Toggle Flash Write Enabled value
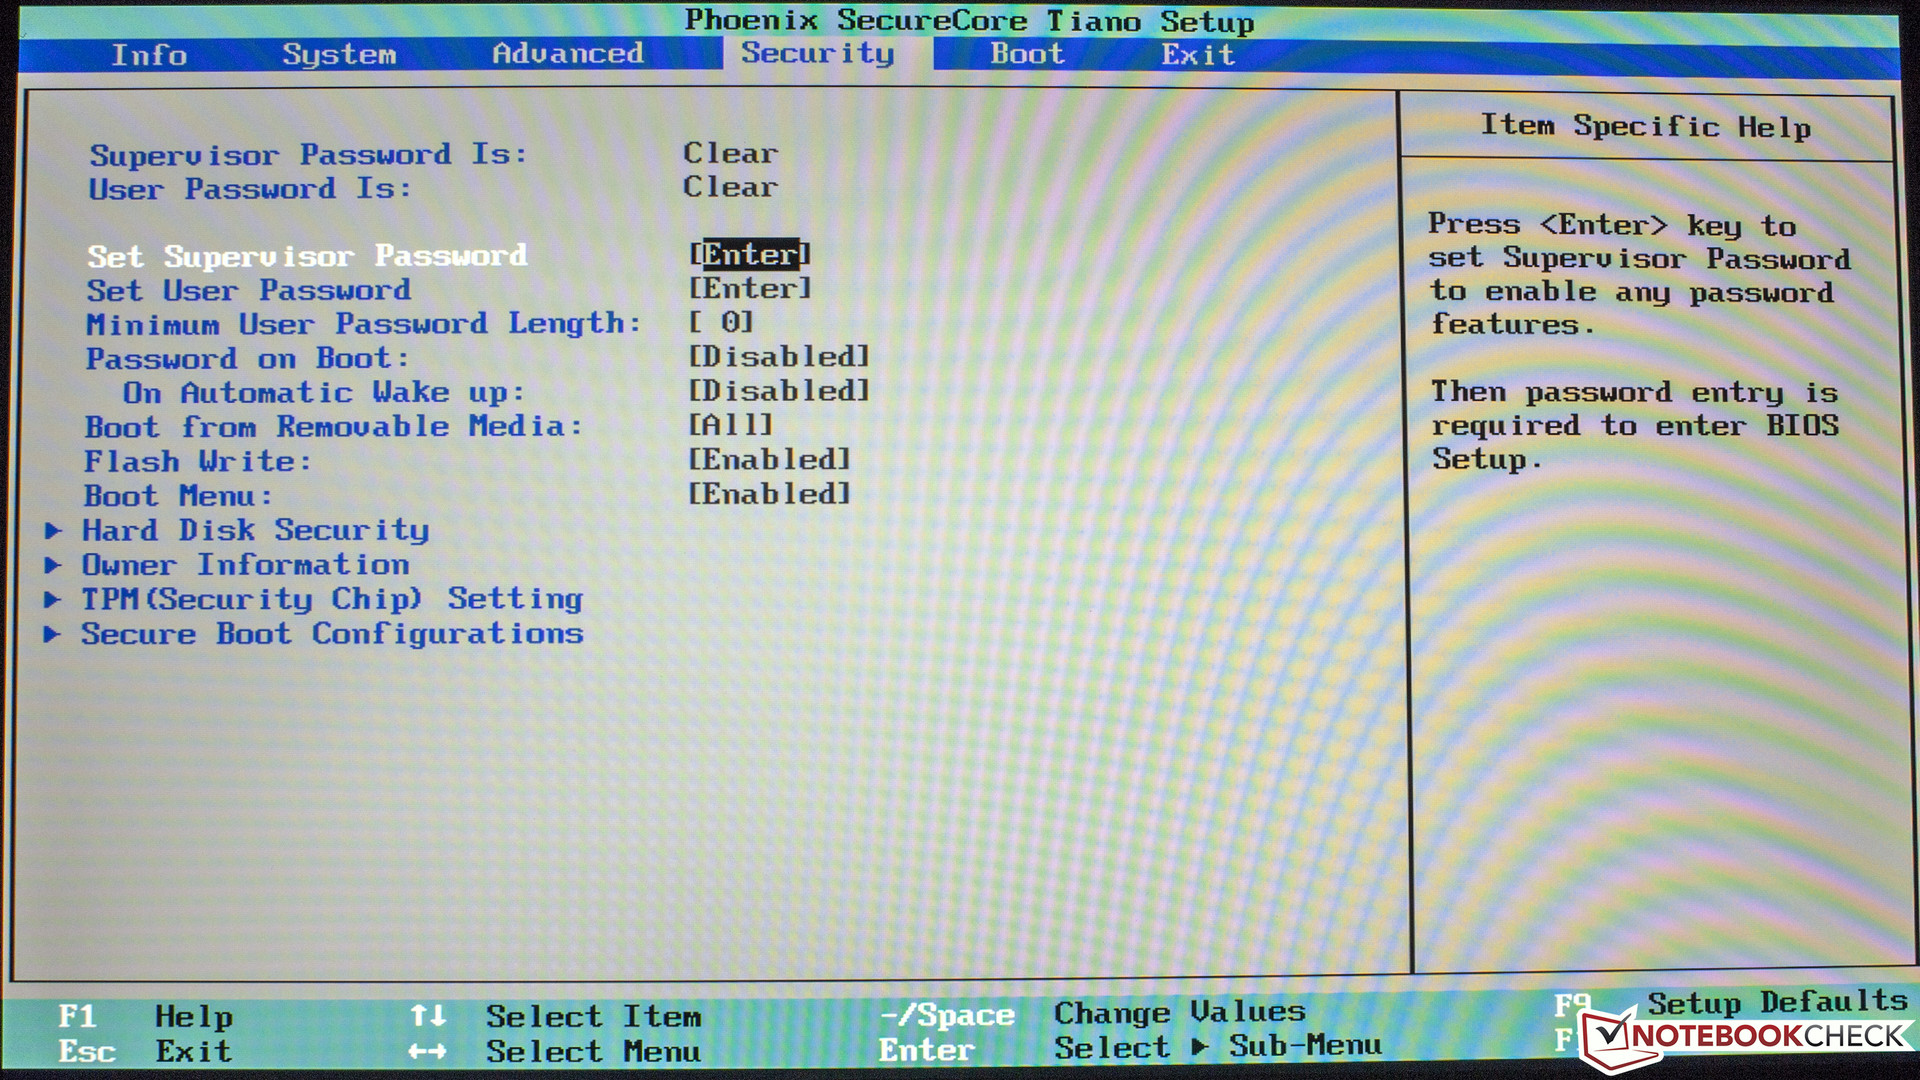 [768, 460]
